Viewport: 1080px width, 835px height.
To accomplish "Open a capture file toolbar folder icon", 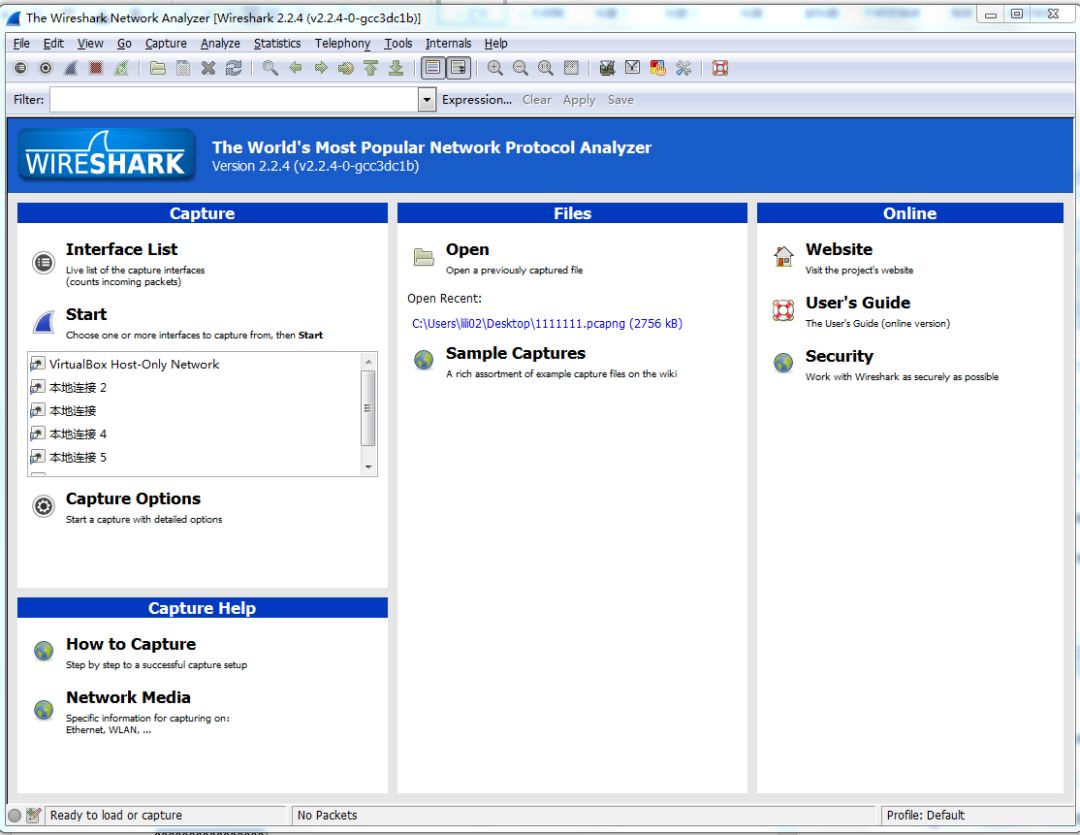I will click(158, 68).
